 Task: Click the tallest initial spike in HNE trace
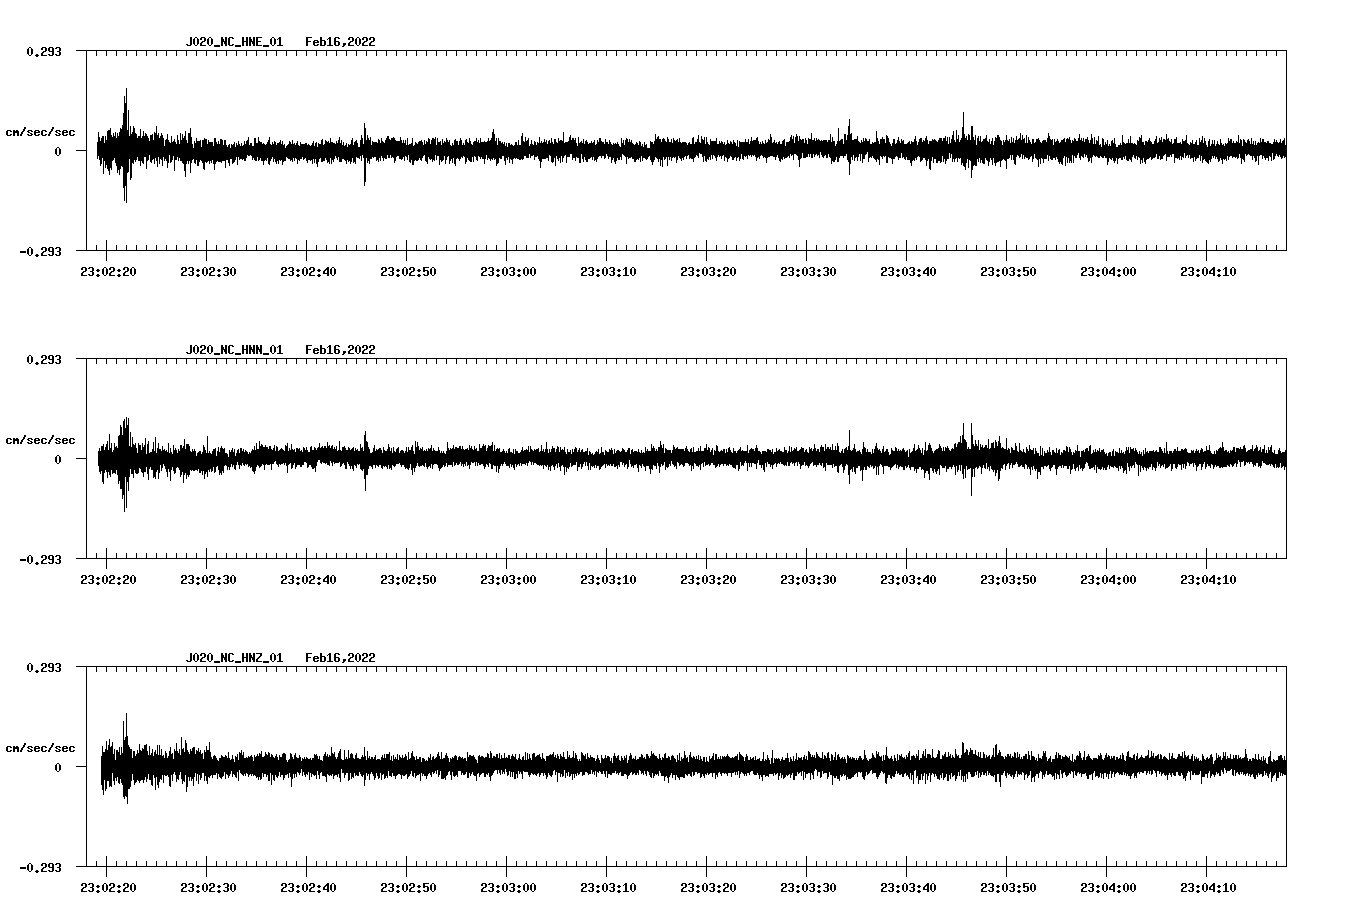tap(126, 145)
